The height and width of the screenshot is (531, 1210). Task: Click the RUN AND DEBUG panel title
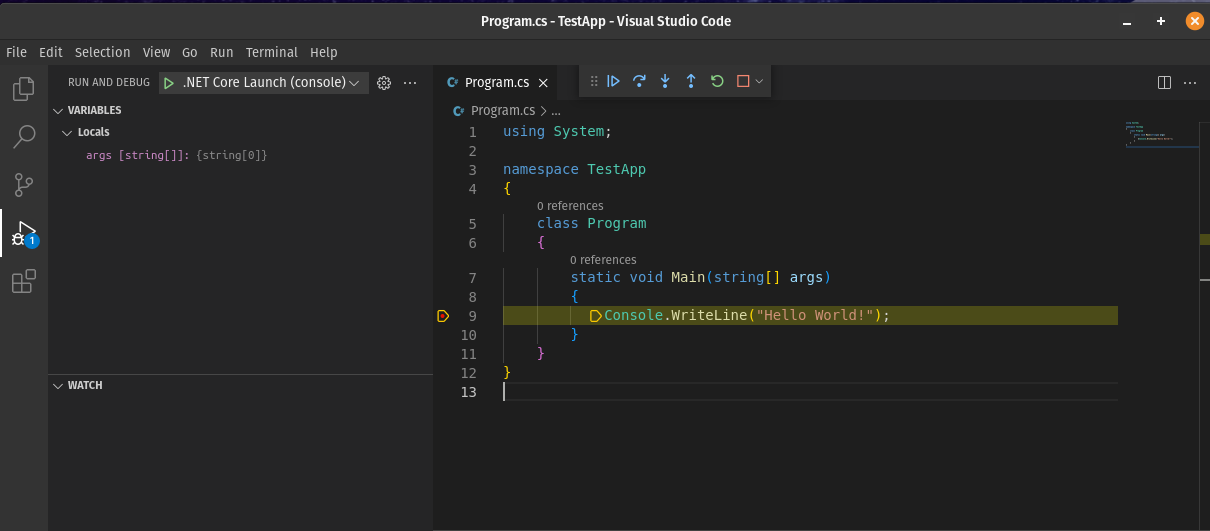pos(109,83)
